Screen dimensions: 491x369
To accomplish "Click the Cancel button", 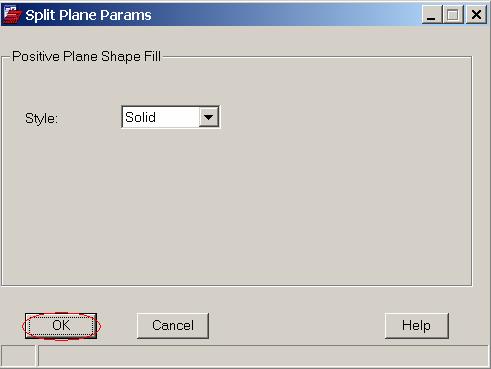I will click(x=173, y=326).
